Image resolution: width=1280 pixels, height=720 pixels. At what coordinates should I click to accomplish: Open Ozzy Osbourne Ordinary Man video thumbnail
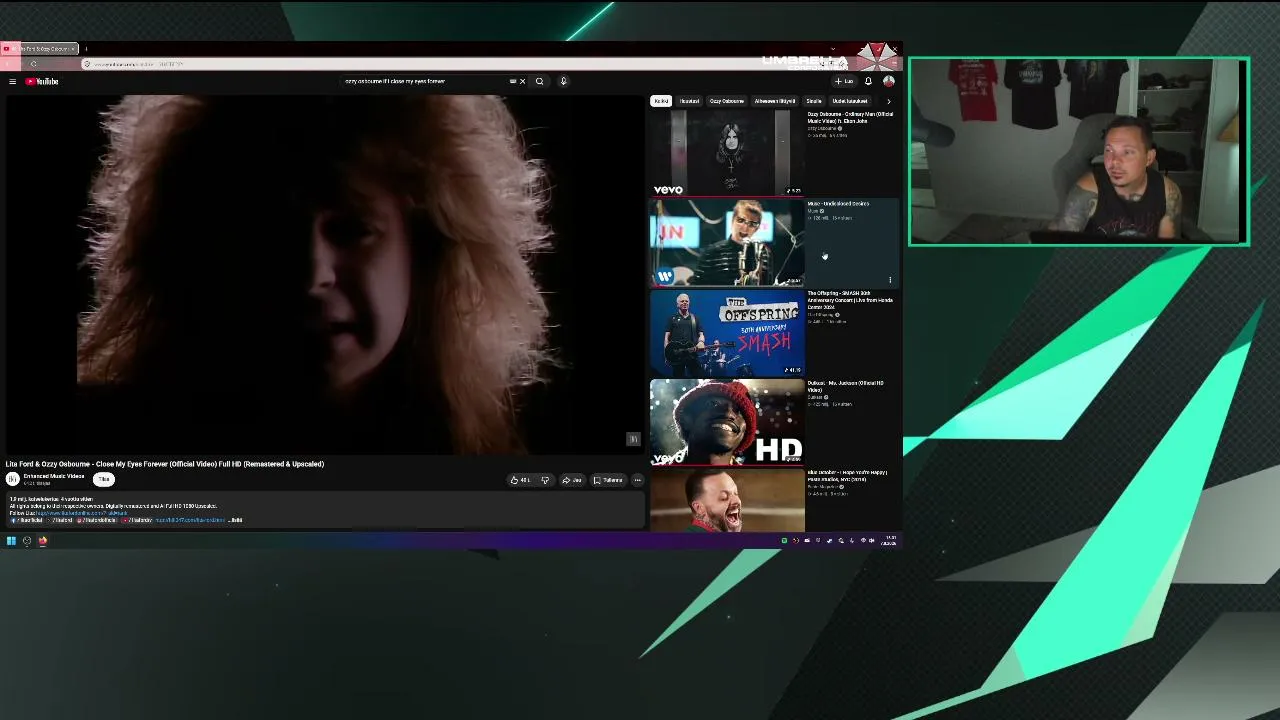click(727, 153)
